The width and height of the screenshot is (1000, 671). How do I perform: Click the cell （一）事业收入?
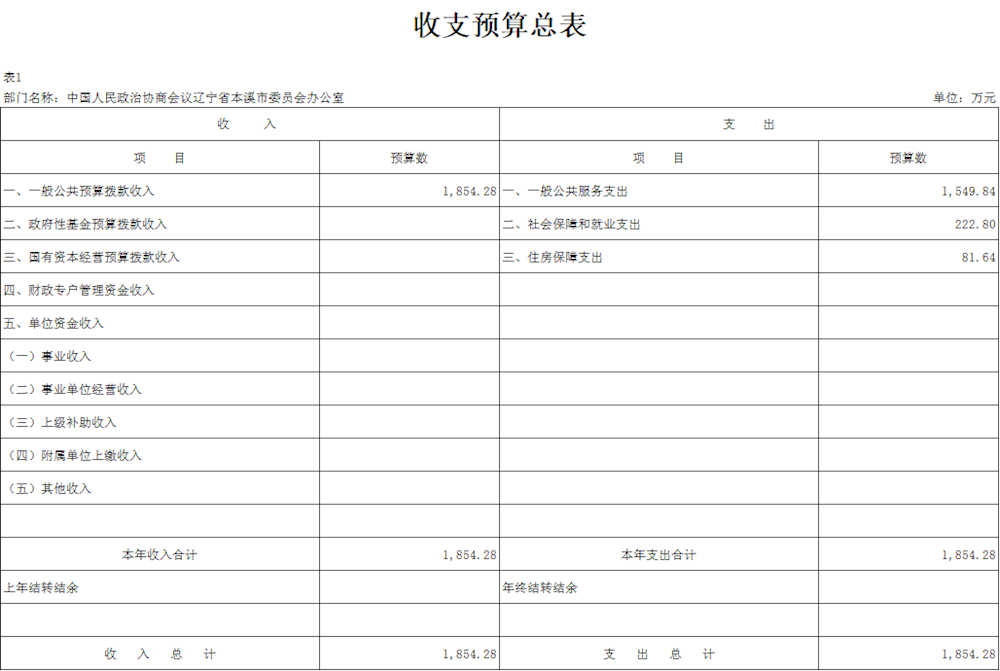[x=160, y=356]
